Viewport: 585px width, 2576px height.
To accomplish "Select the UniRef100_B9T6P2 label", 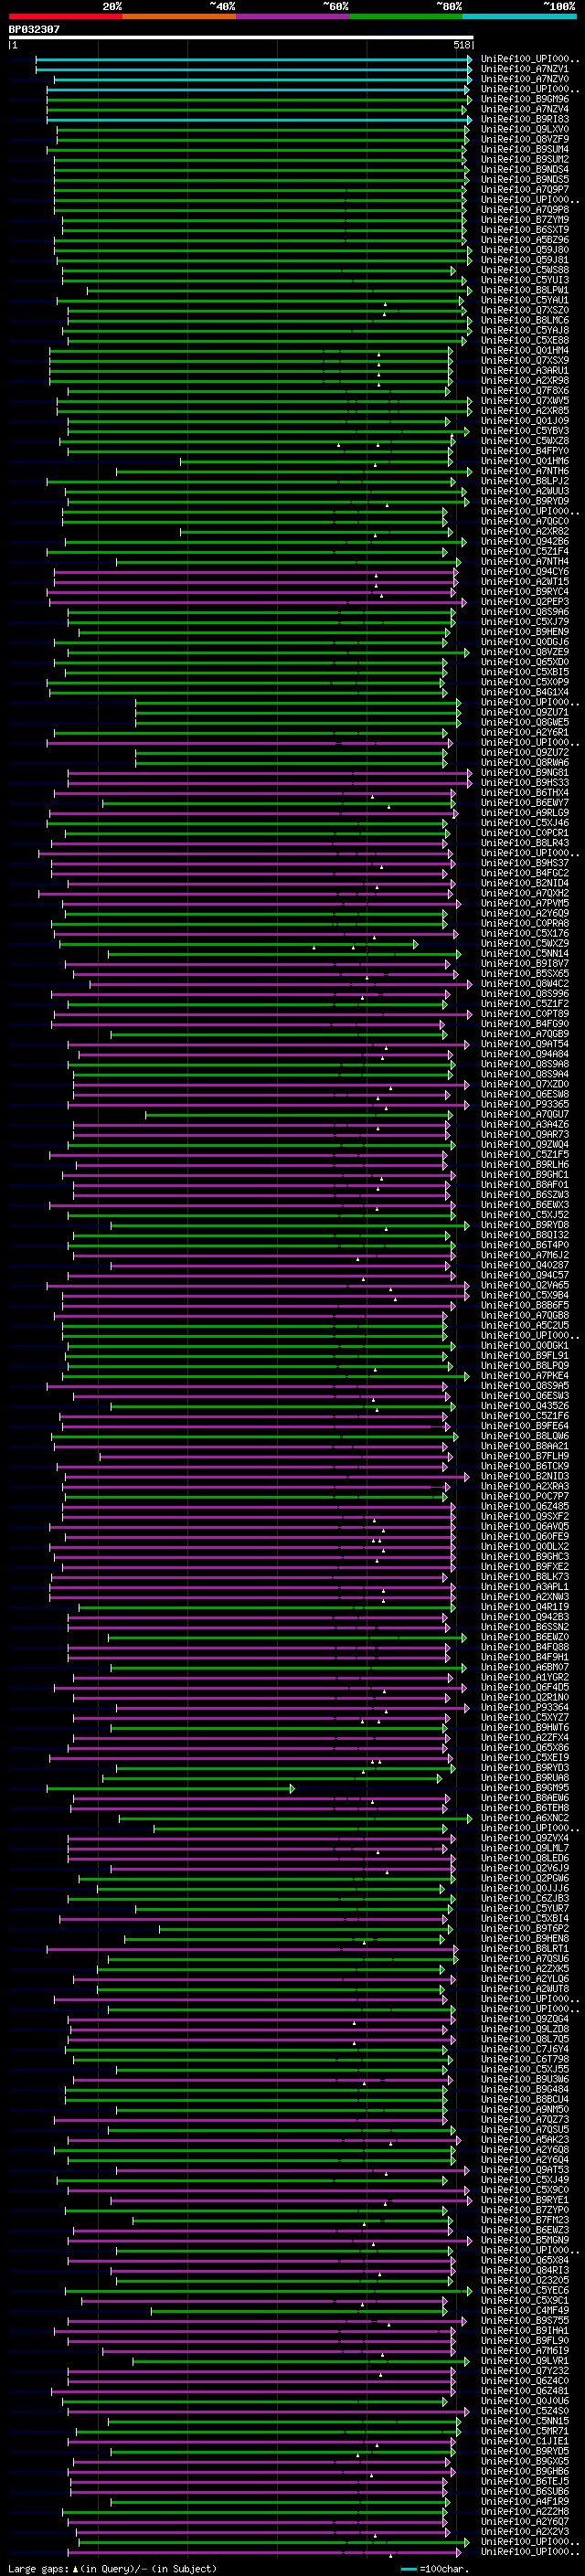I will click(x=525, y=1928).
